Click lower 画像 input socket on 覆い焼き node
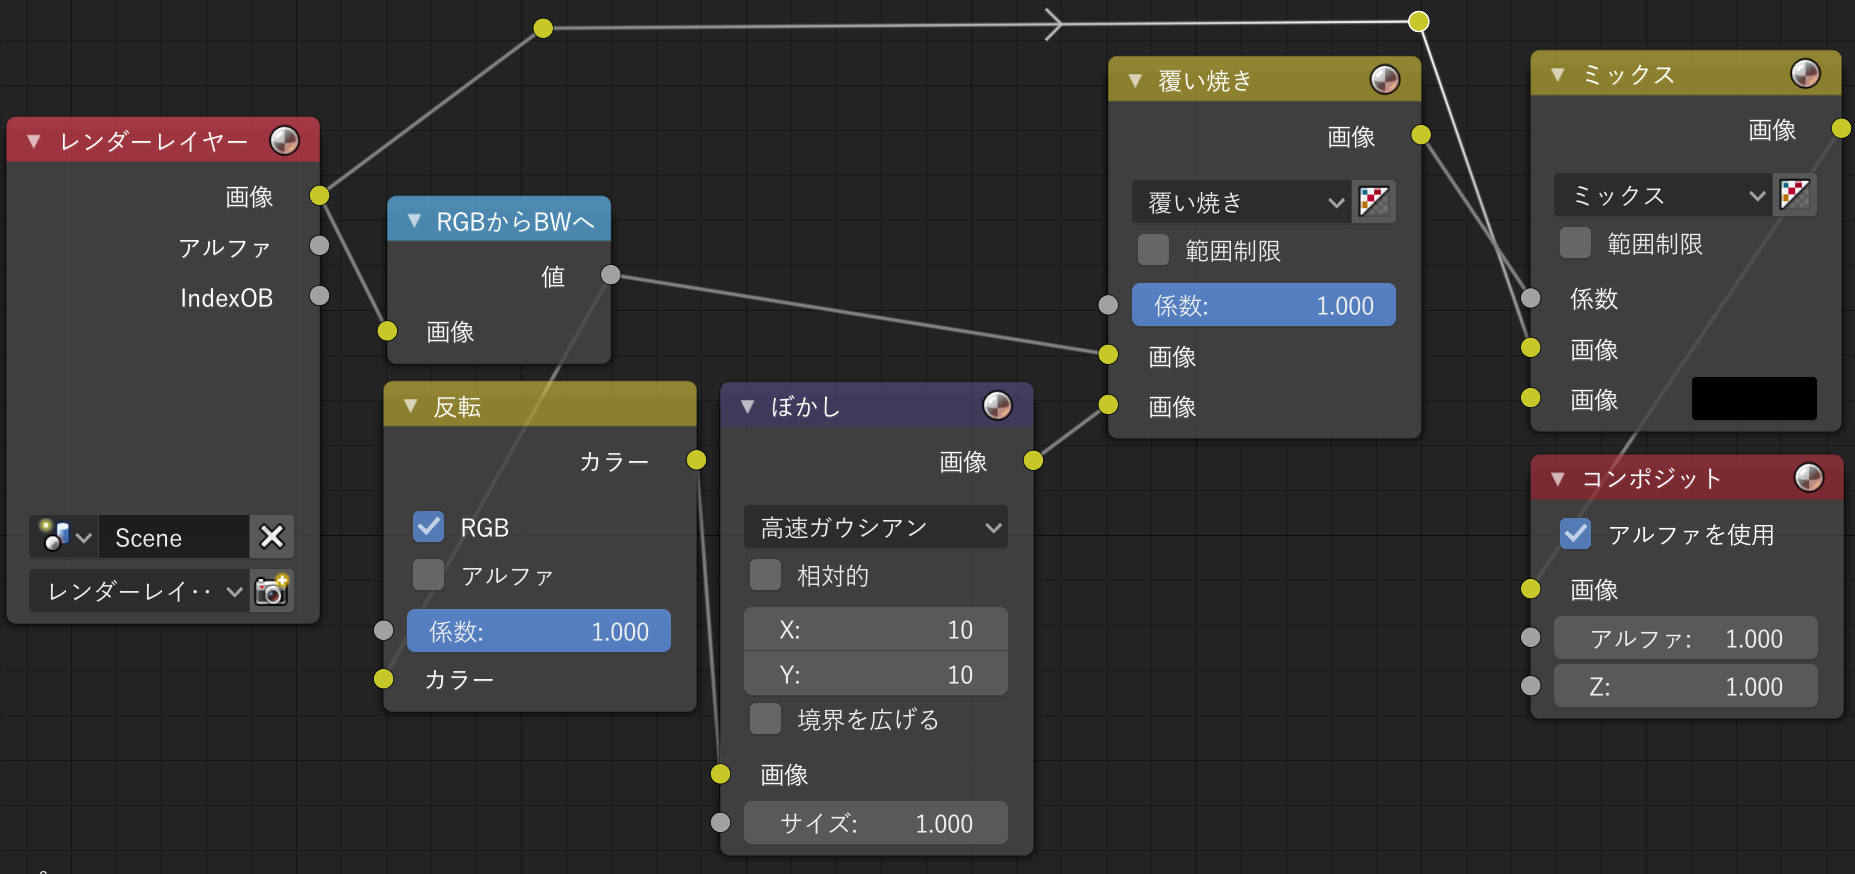1855x874 pixels. [1108, 404]
